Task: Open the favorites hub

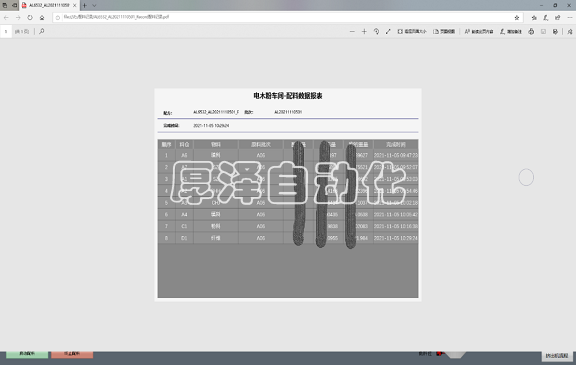Action: pos(534,17)
